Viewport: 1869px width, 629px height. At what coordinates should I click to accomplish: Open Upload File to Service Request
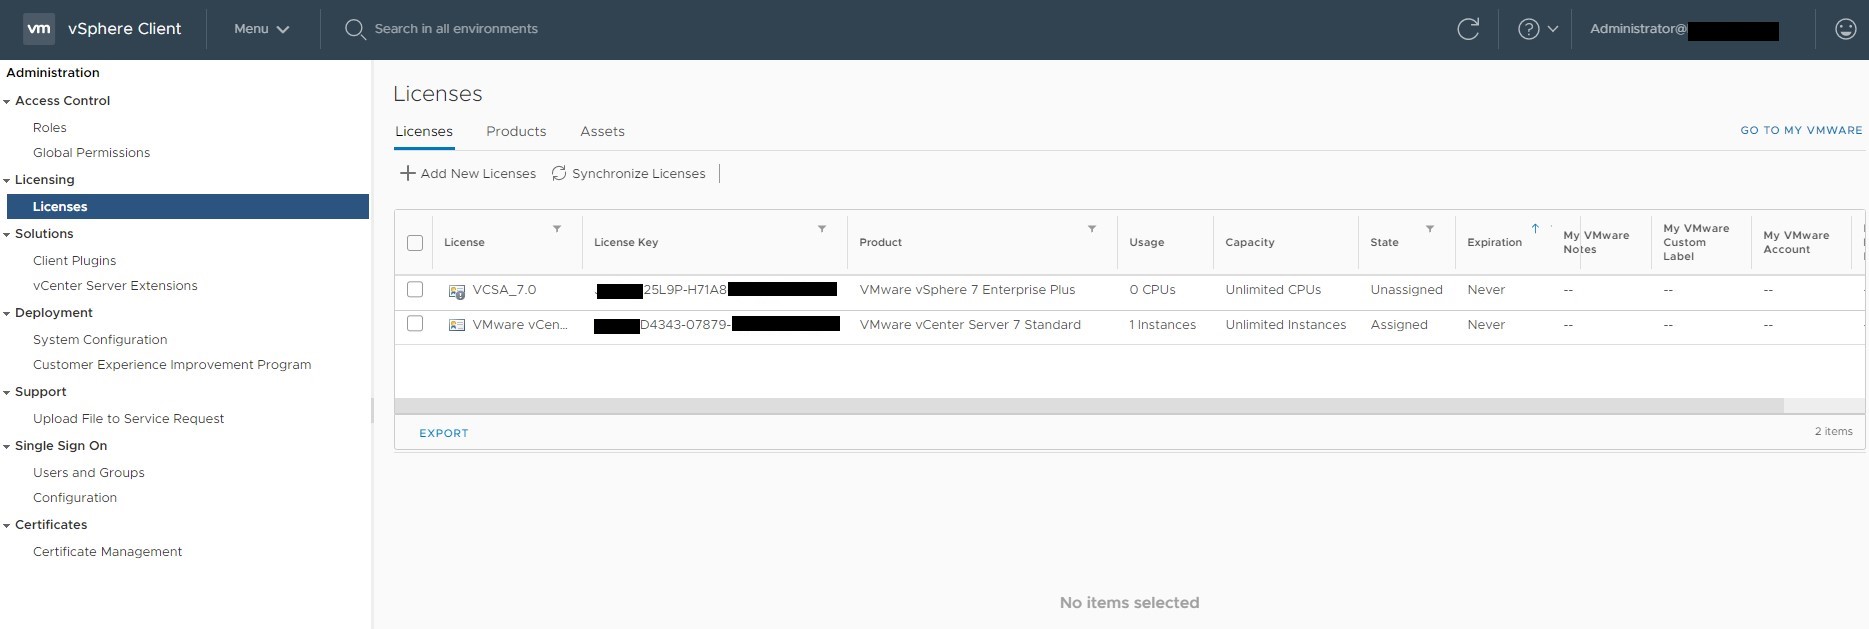point(128,418)
